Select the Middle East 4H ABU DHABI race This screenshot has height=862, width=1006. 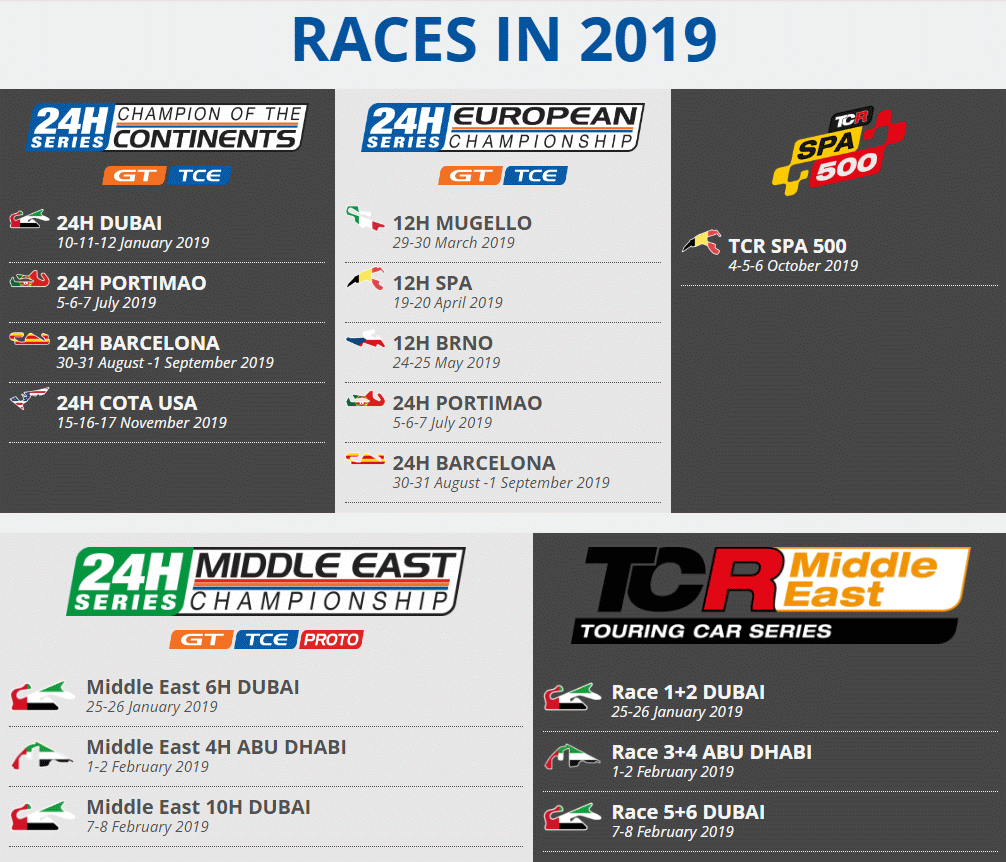click(x=216, y=747)
